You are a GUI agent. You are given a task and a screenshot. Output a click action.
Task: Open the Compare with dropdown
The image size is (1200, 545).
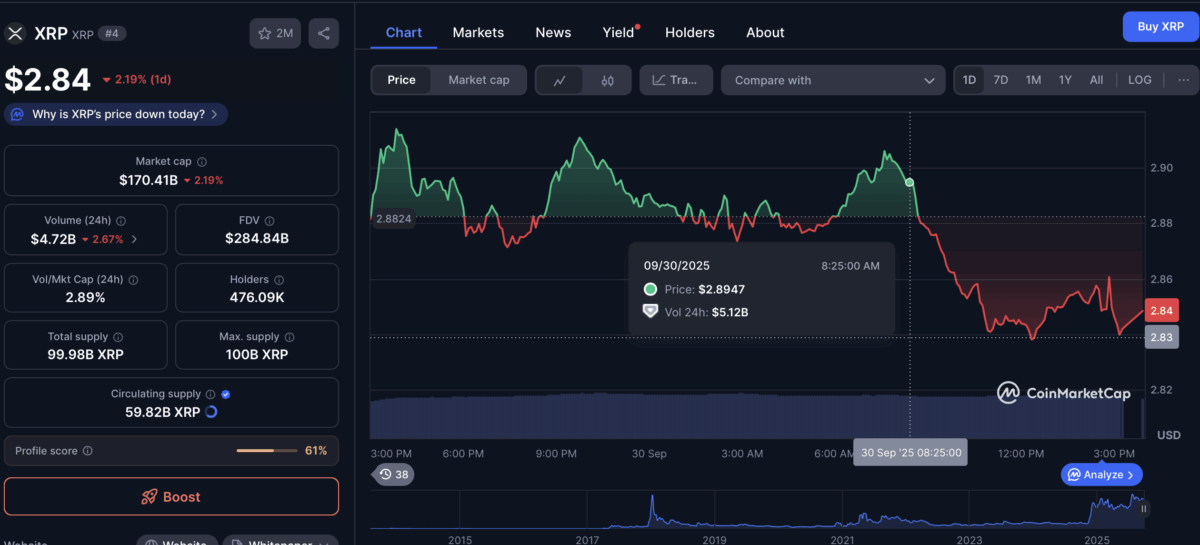coord(833,80)
